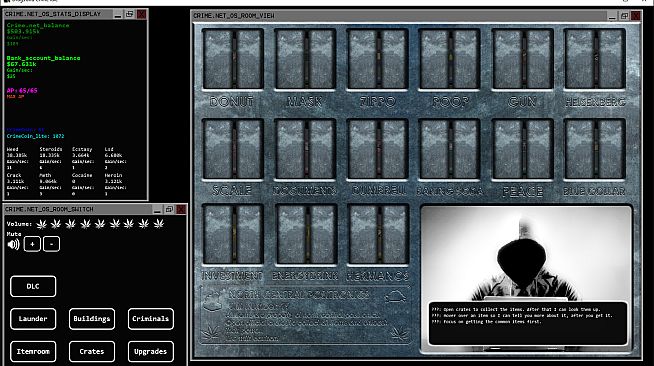Screen dimensions: 654x366
Task: Open the HEISENBERG item locker
Action: (594, 59)
